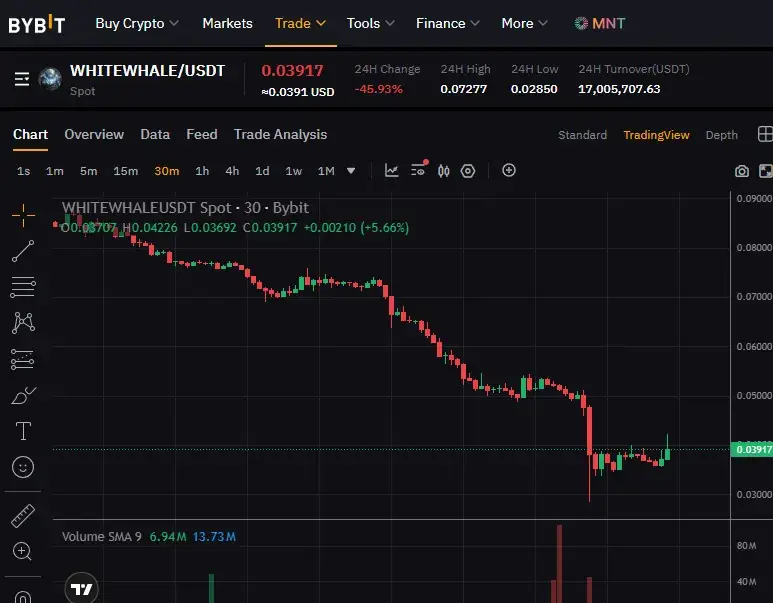Click the MNT token icon
773x603 pixels.
pyautogui.click(x=581, y=23)
